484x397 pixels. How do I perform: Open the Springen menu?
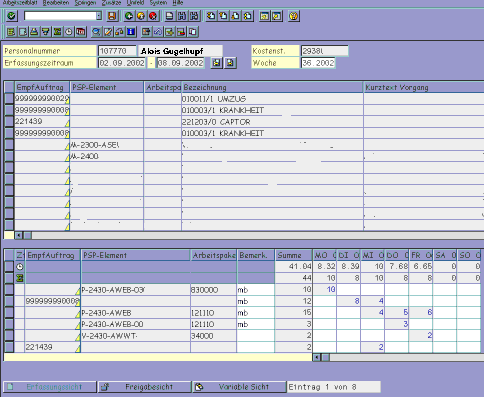pos(85,3)
